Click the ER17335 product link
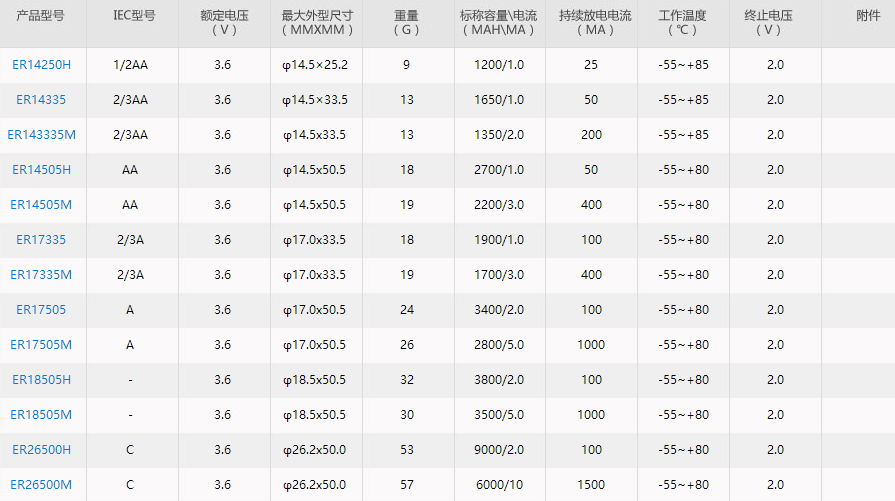The image size is (895, 501). [x=42, y=240]
